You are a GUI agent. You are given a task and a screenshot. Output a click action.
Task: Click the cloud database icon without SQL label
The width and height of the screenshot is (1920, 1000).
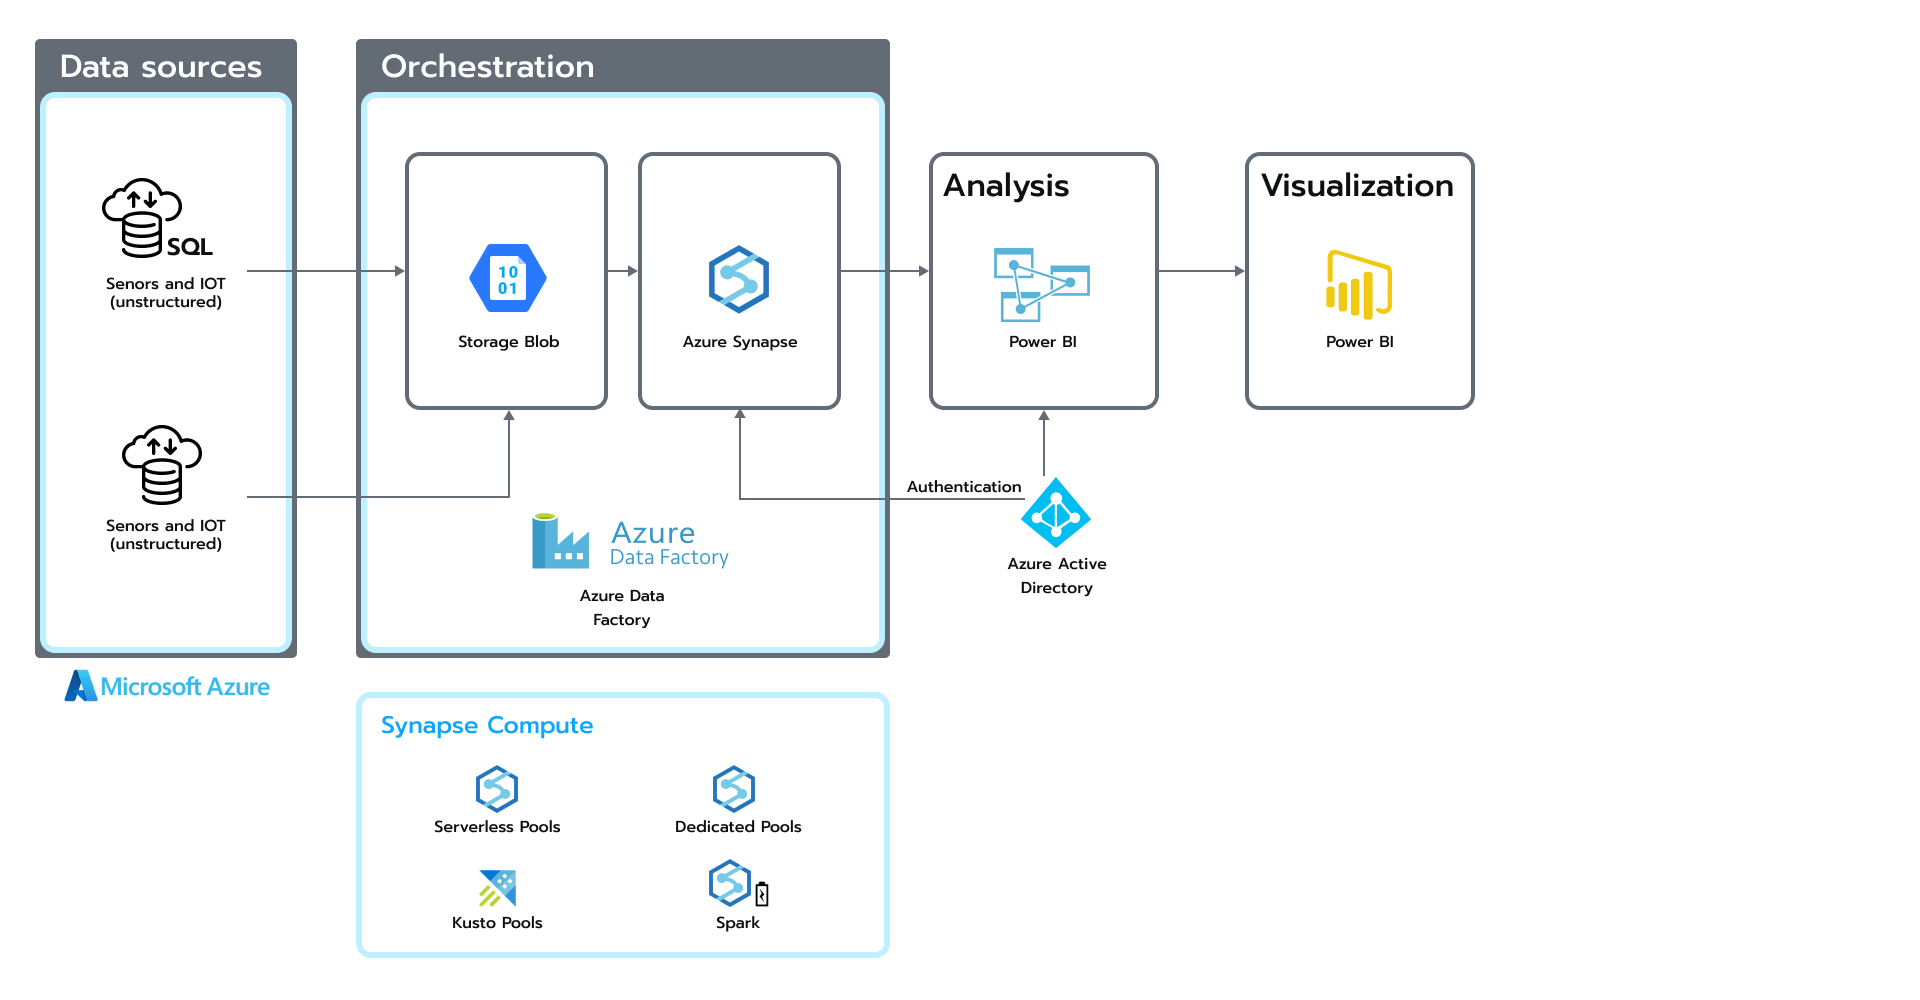click(162, 465)
